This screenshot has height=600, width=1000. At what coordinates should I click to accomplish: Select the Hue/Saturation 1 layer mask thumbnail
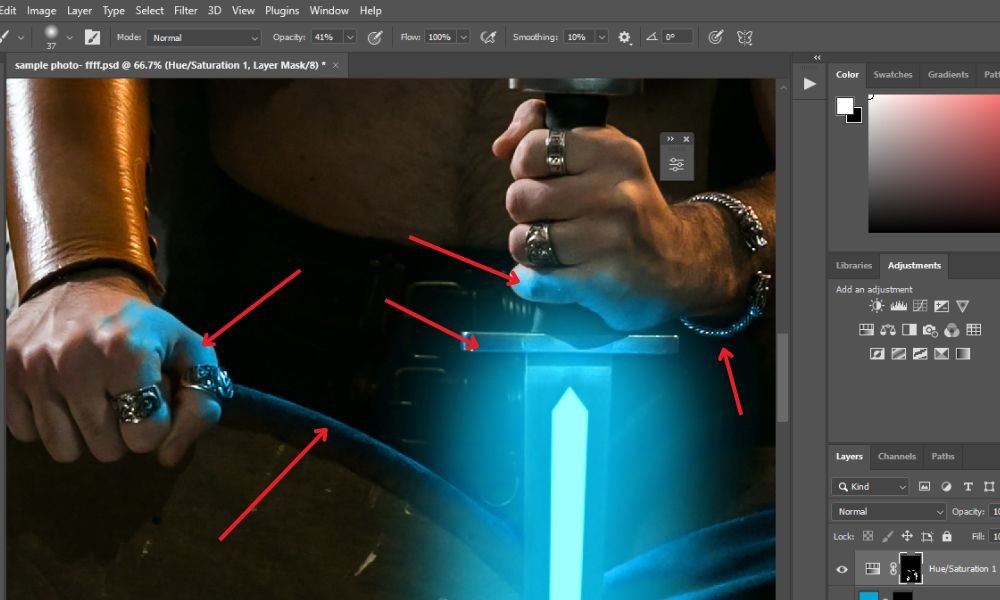[910, 569]
